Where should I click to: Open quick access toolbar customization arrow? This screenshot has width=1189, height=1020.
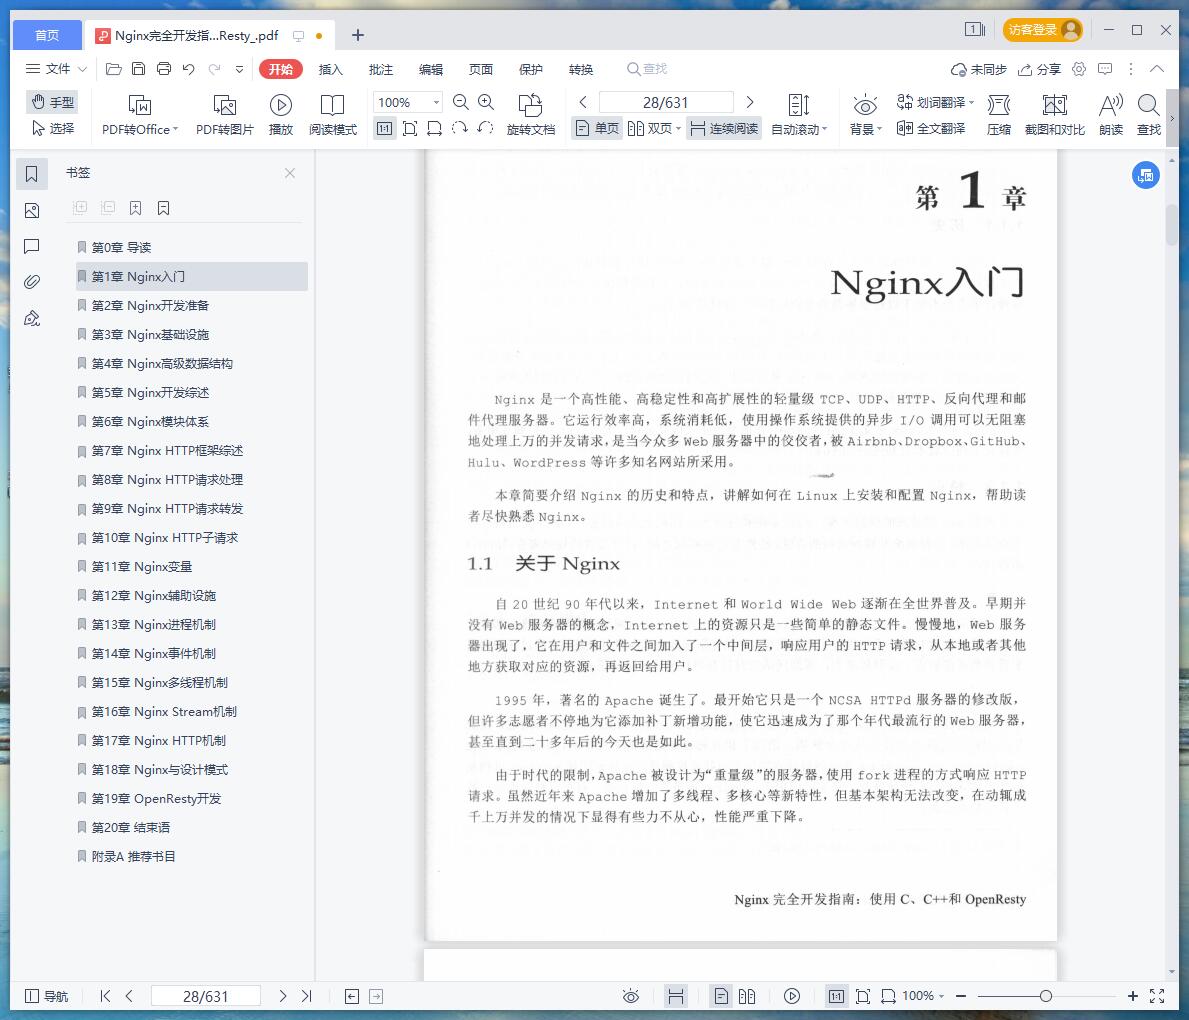(239, 69)
